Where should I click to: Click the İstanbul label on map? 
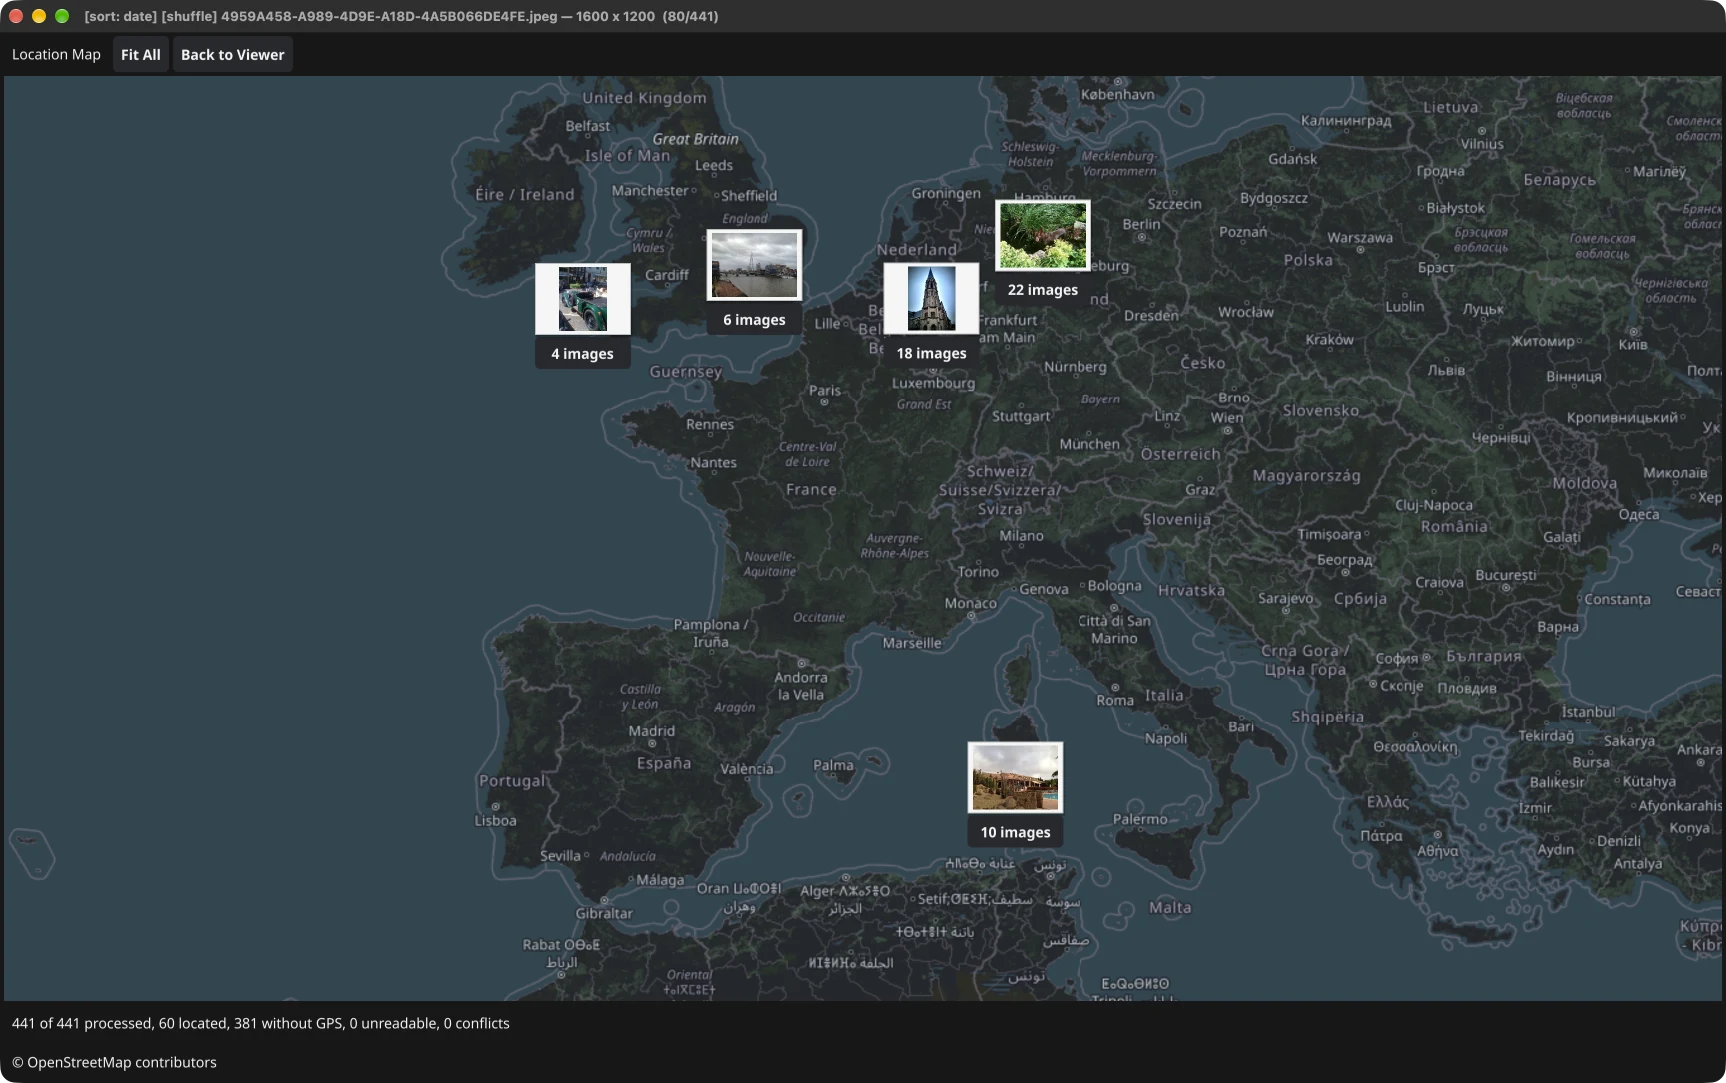pyautogui.click(x=1588, y=712)
